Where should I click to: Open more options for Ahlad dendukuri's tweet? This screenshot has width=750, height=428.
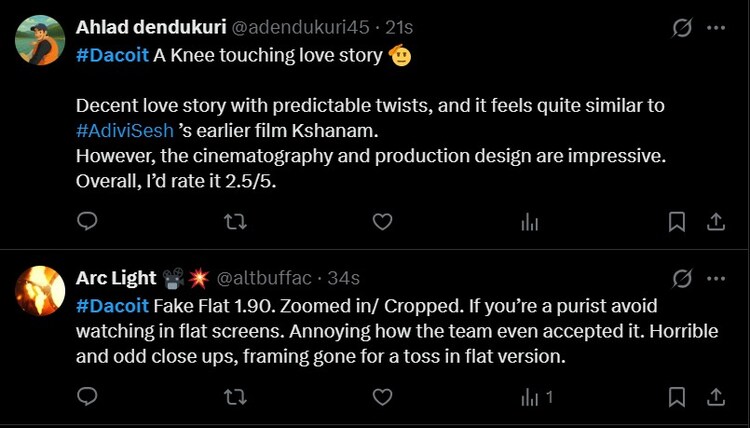(x=716, y=28)
